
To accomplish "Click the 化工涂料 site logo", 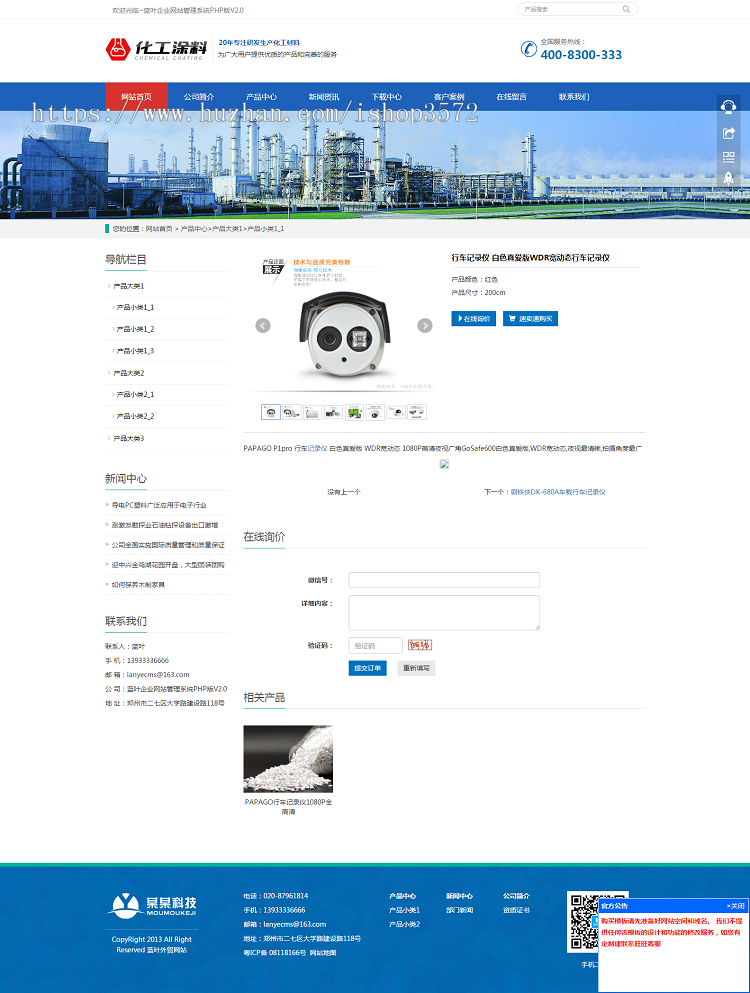I will click(156, 49).
